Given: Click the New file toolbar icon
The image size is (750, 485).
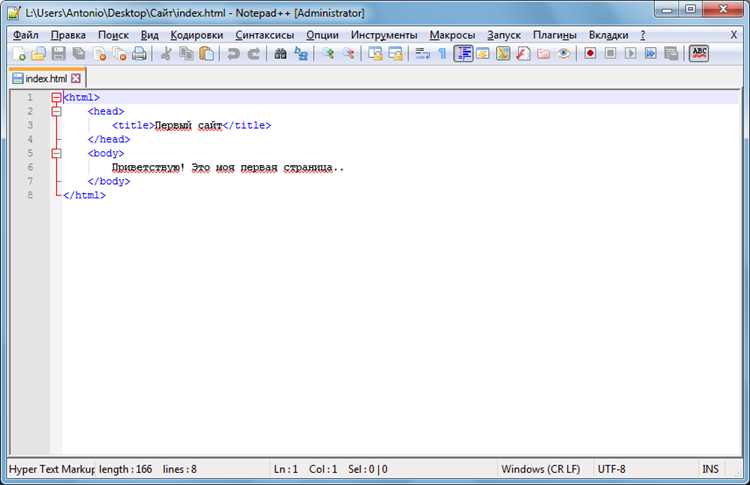Looking at the screenshot, I should tap(19, 54).
